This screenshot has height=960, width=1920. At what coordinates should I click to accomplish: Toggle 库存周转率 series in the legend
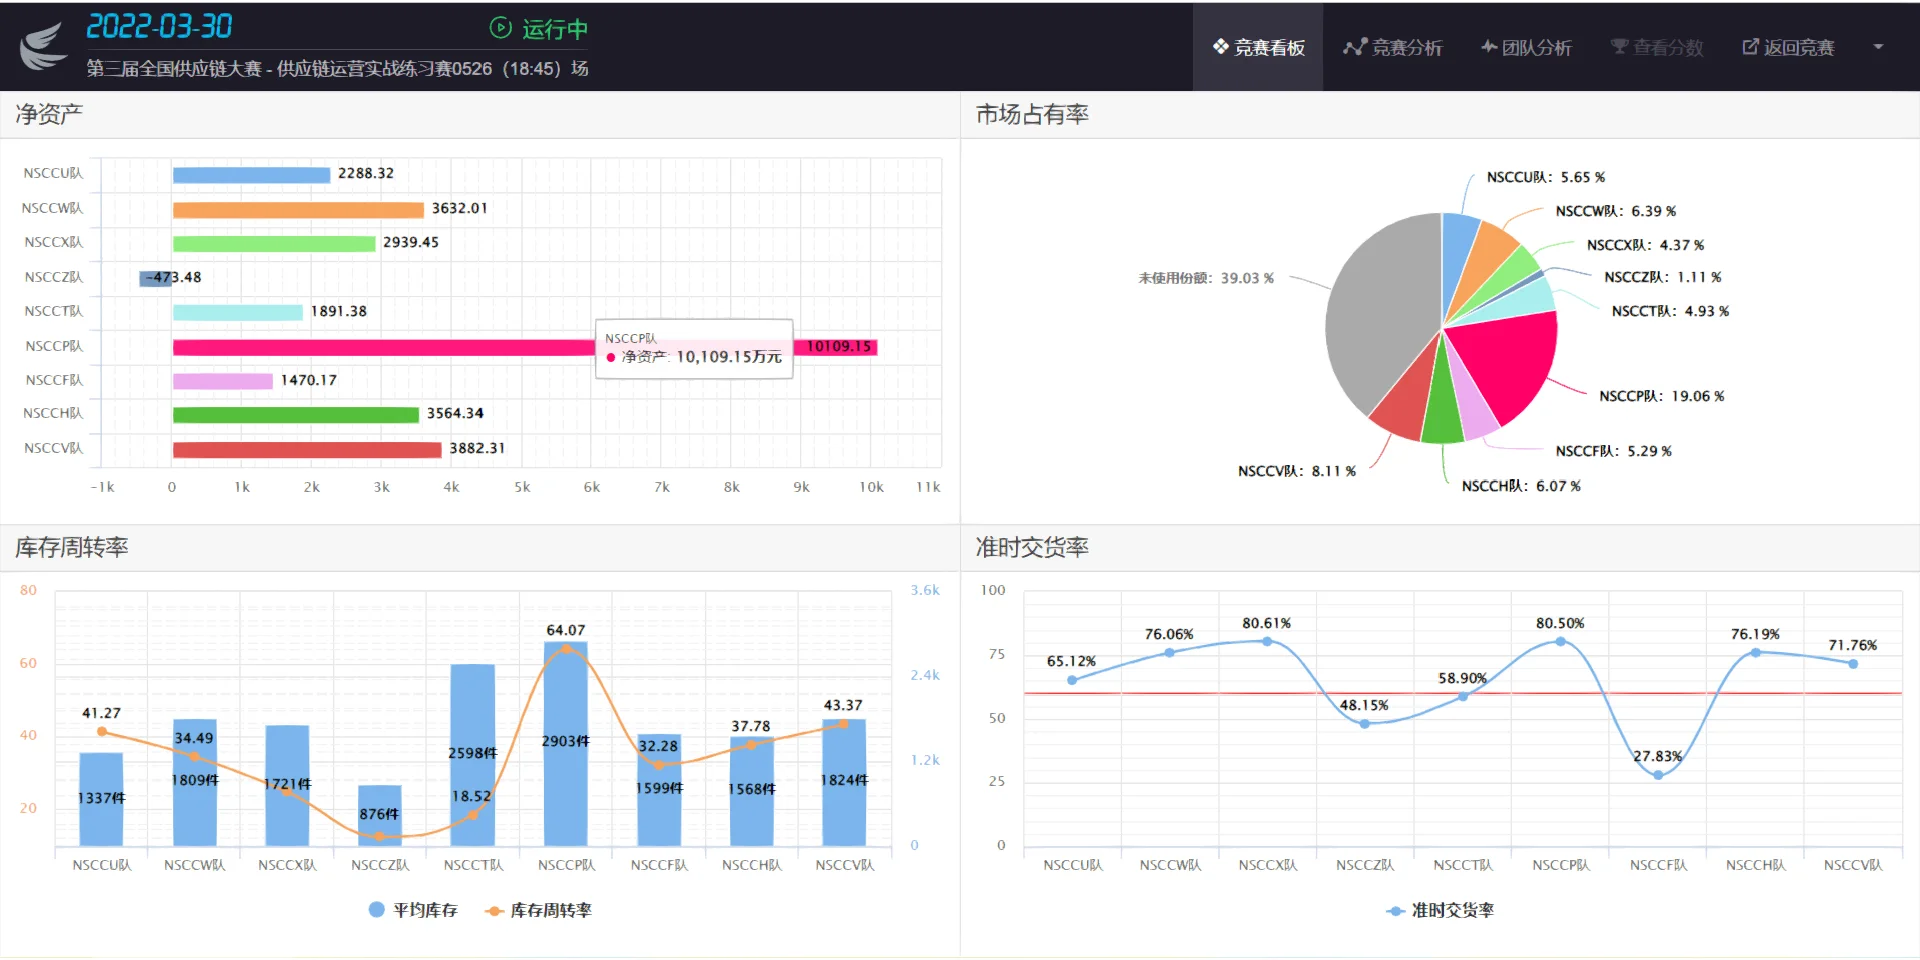(540, 910)
